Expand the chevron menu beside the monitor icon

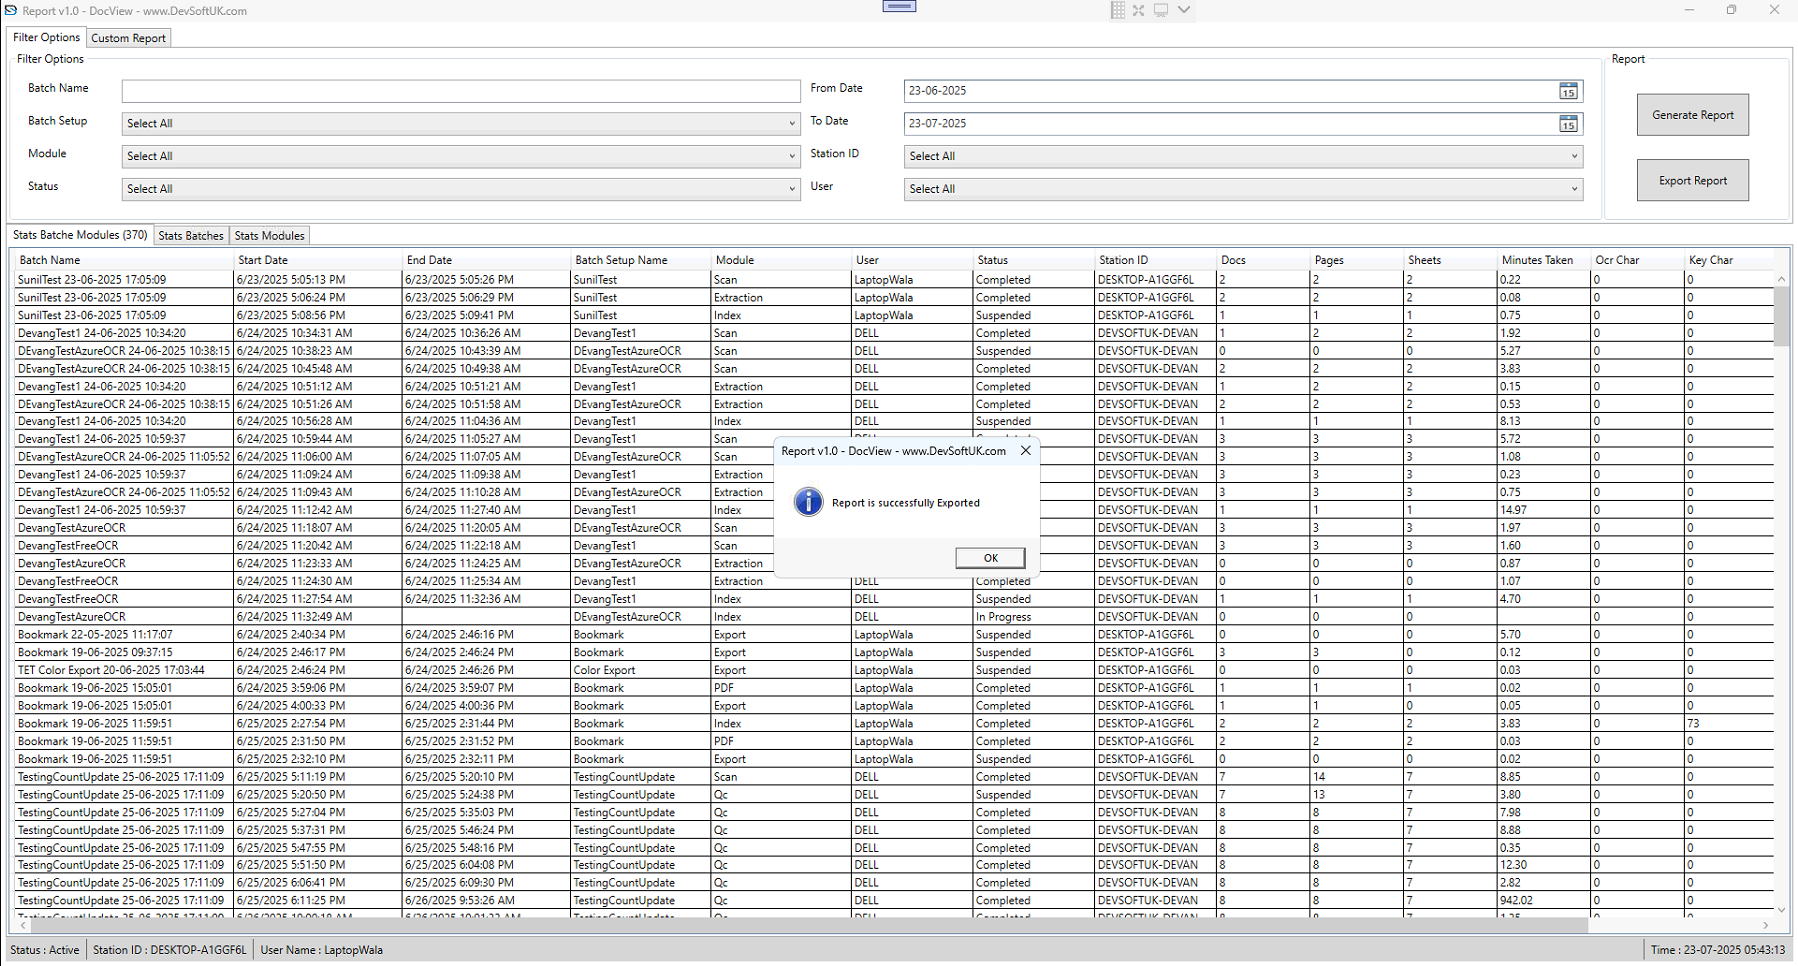(x=1184, y=10)
